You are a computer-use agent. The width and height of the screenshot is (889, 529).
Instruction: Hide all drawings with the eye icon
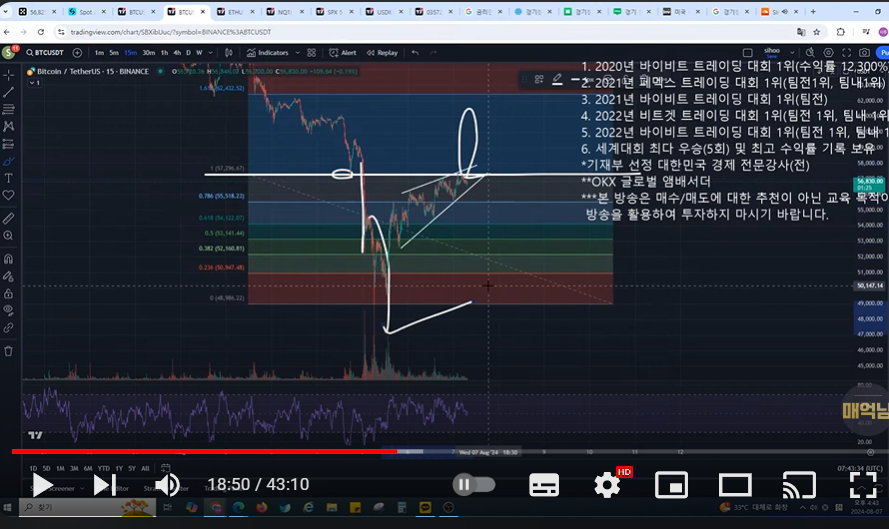[x=9, y=310]
